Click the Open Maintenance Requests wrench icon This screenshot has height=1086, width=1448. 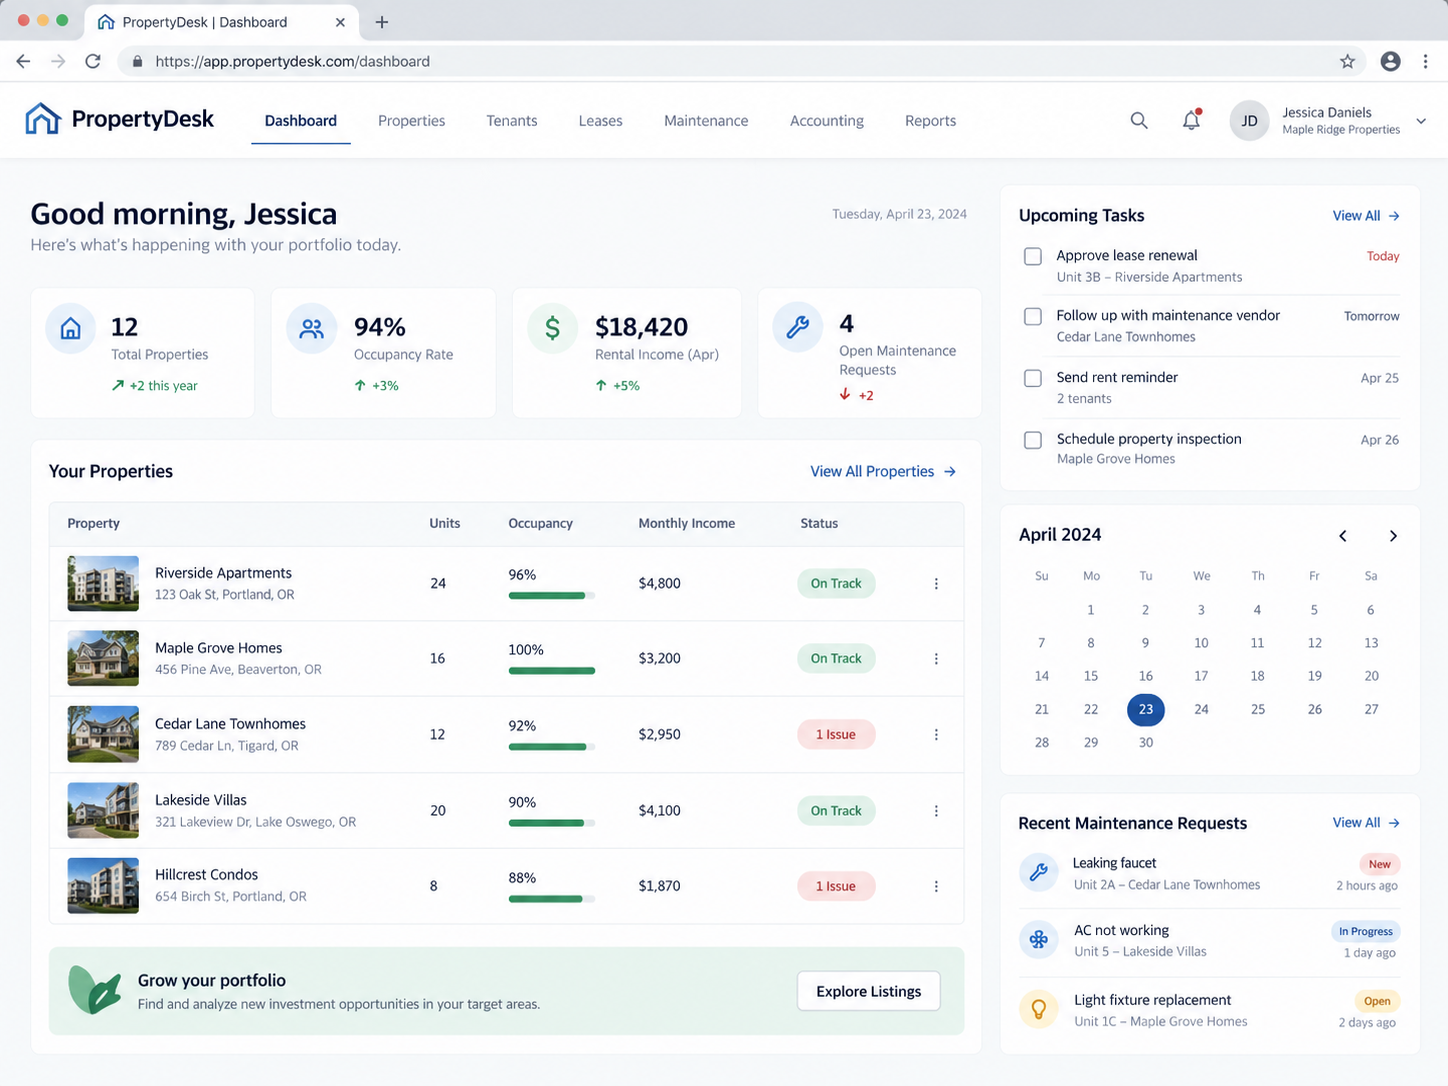pos(797,327)
